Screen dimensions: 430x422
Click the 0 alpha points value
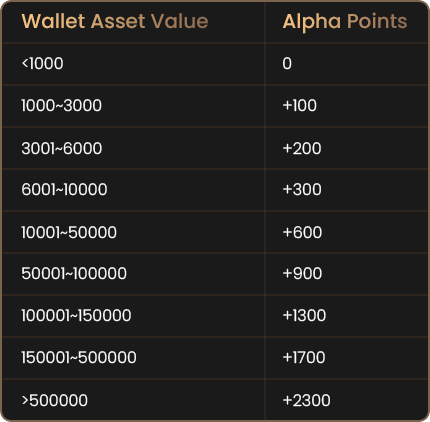point(287,63)
